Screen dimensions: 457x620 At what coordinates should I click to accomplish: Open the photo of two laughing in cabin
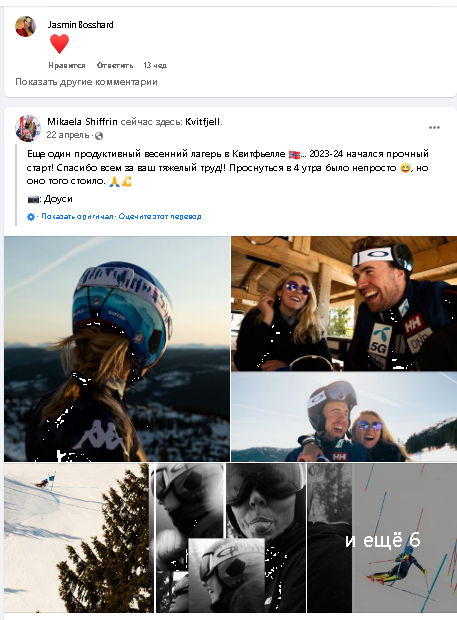pos(344,303)
